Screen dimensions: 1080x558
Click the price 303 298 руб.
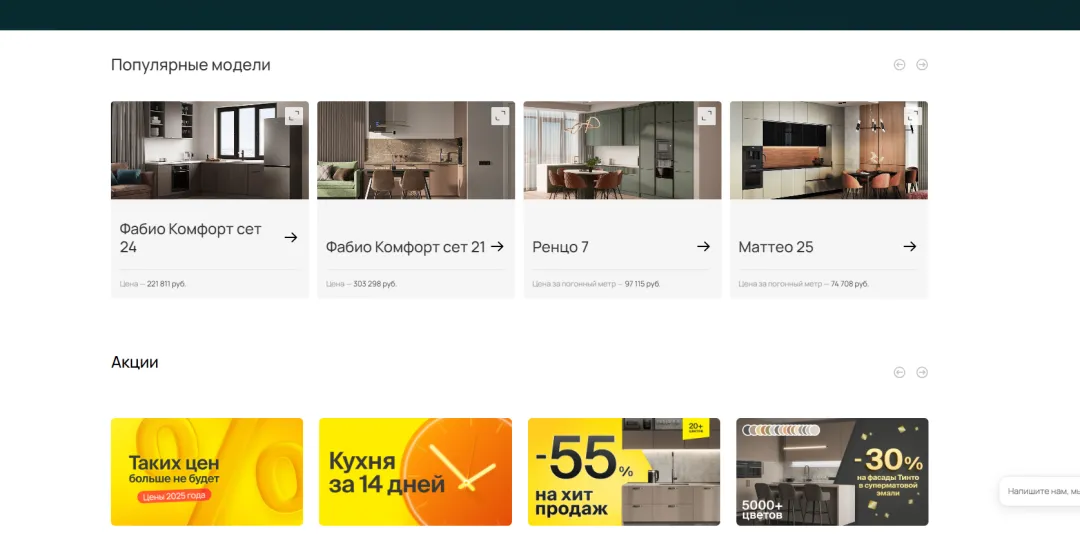click(375, 284)
